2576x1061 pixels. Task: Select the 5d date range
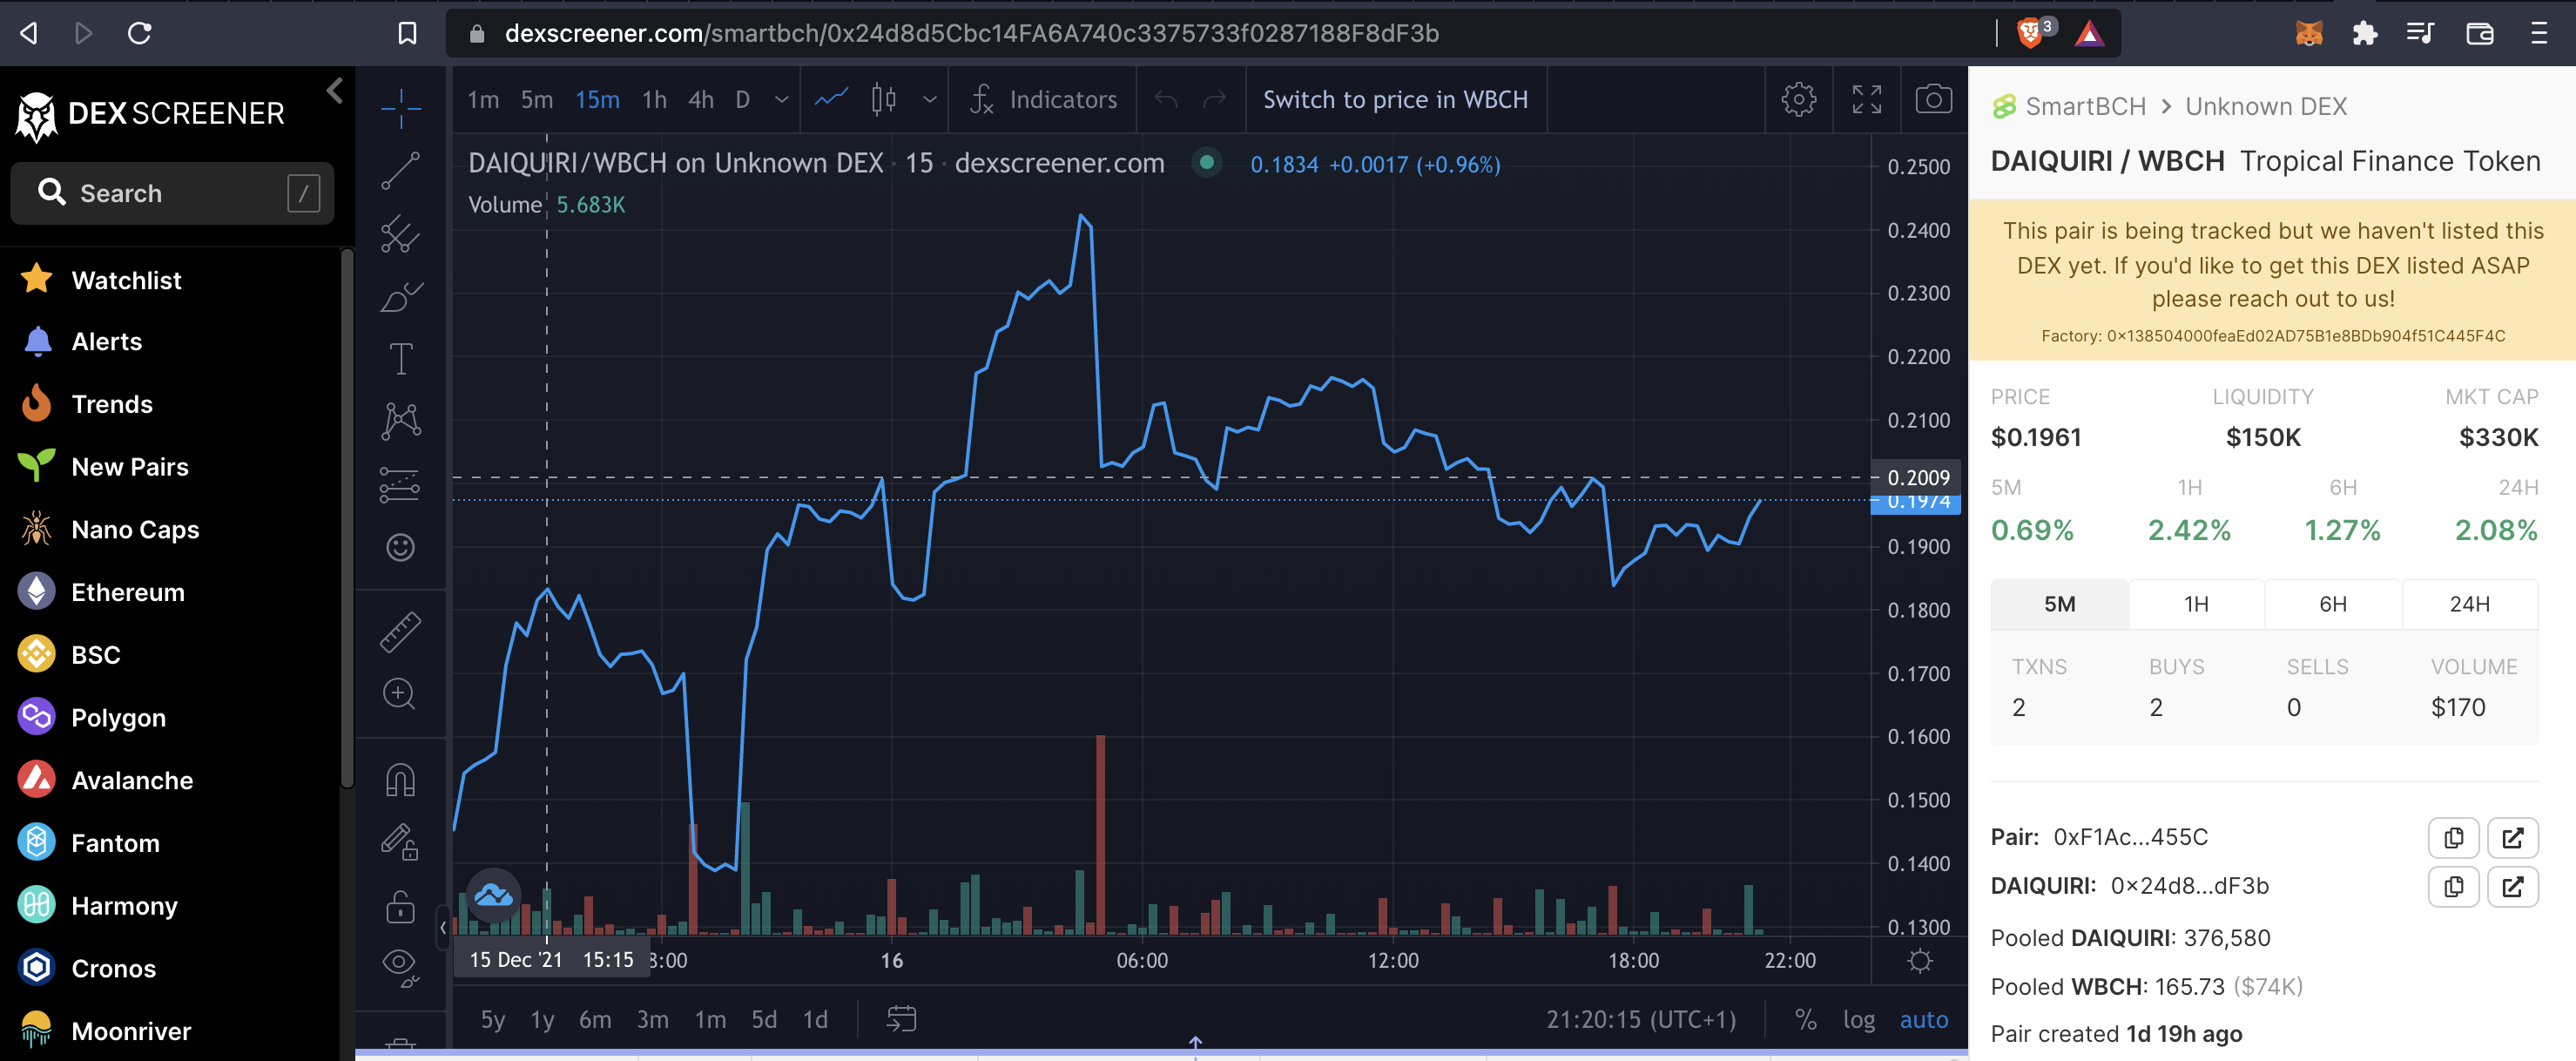click(763, 1019)
